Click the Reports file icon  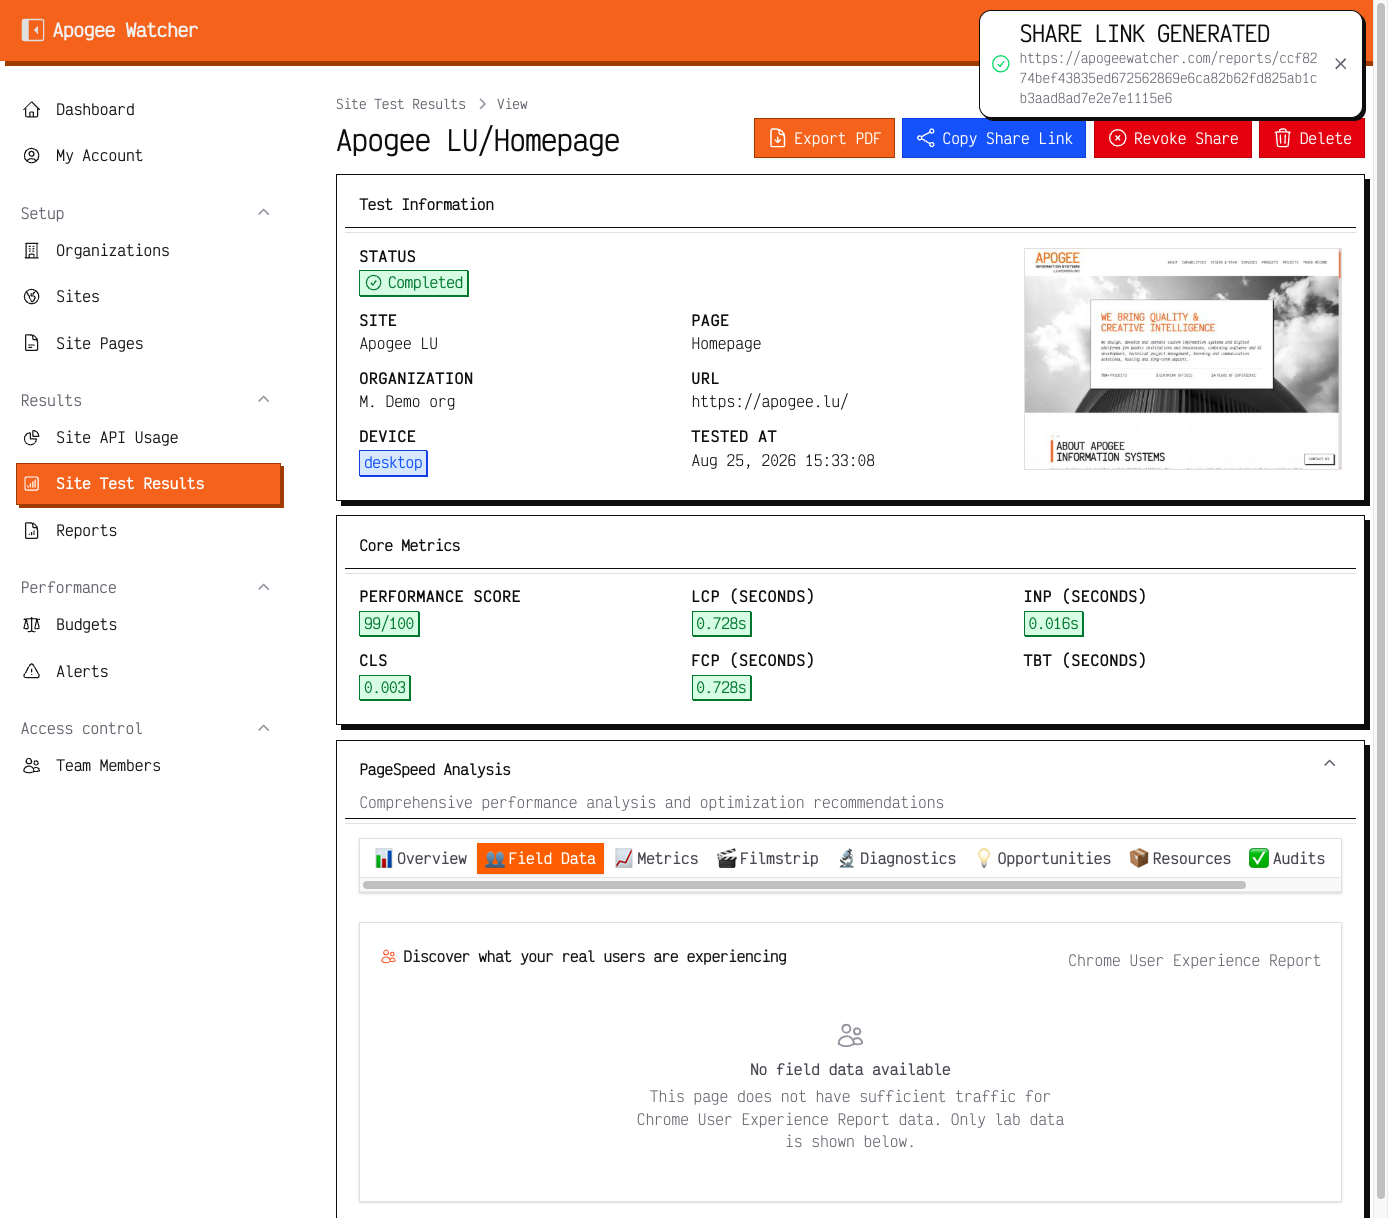32,530
